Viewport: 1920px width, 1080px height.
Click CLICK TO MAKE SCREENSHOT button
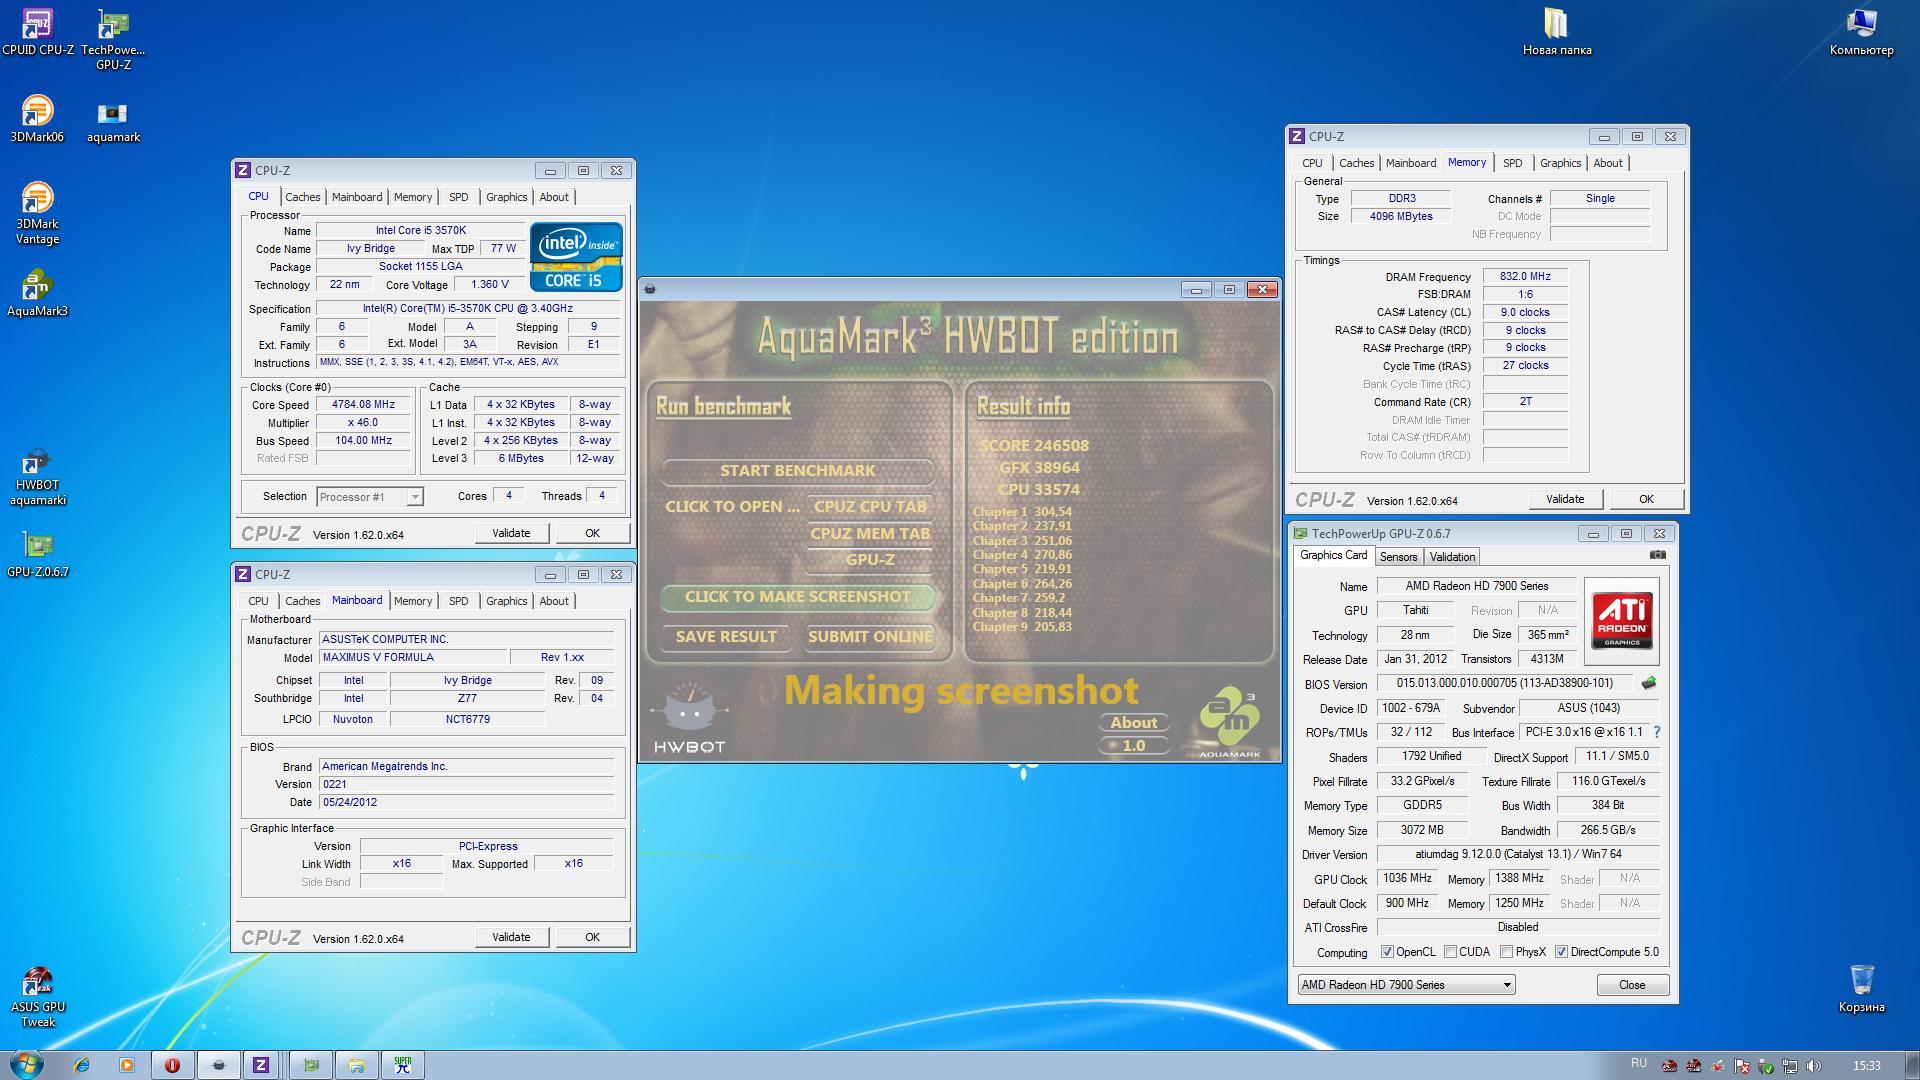click(797, 597)
